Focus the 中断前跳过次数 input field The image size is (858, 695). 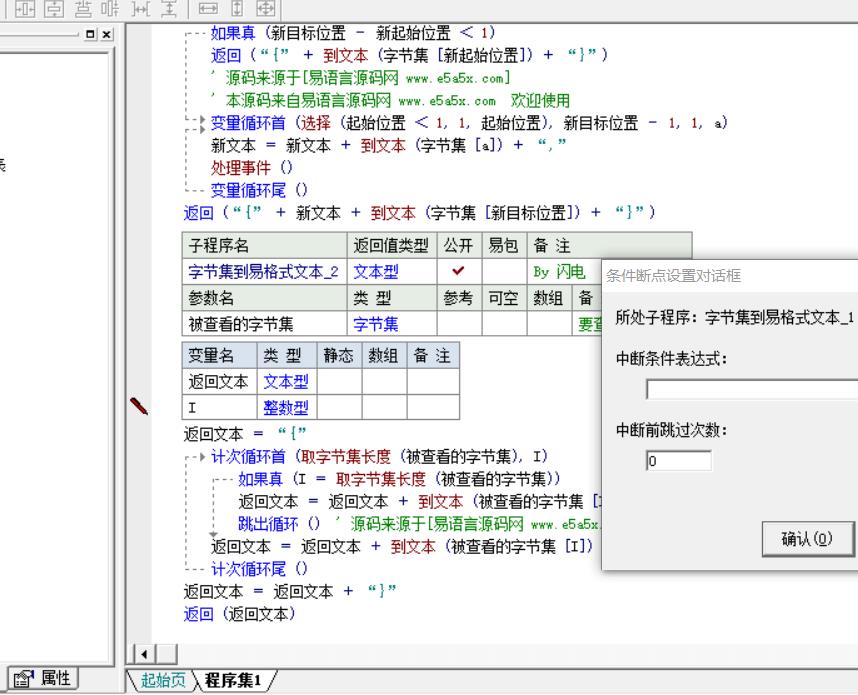coord(679,461)
